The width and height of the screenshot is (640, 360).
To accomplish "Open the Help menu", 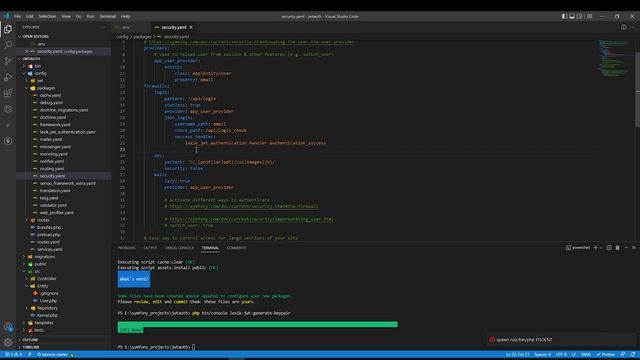I will (x=125, y=16).
